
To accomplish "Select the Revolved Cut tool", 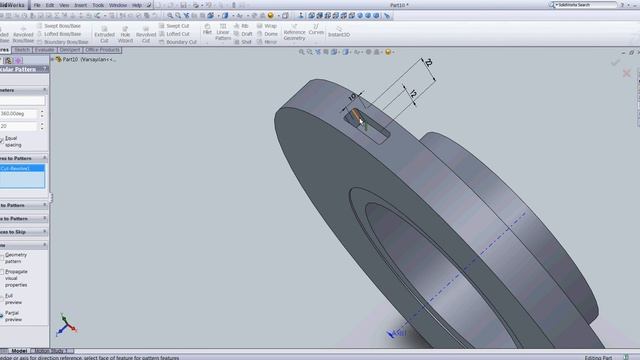I will point(146,34).
